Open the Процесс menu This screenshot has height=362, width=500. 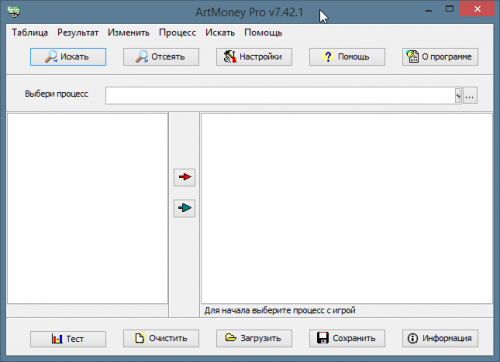(x=177, y=33)
